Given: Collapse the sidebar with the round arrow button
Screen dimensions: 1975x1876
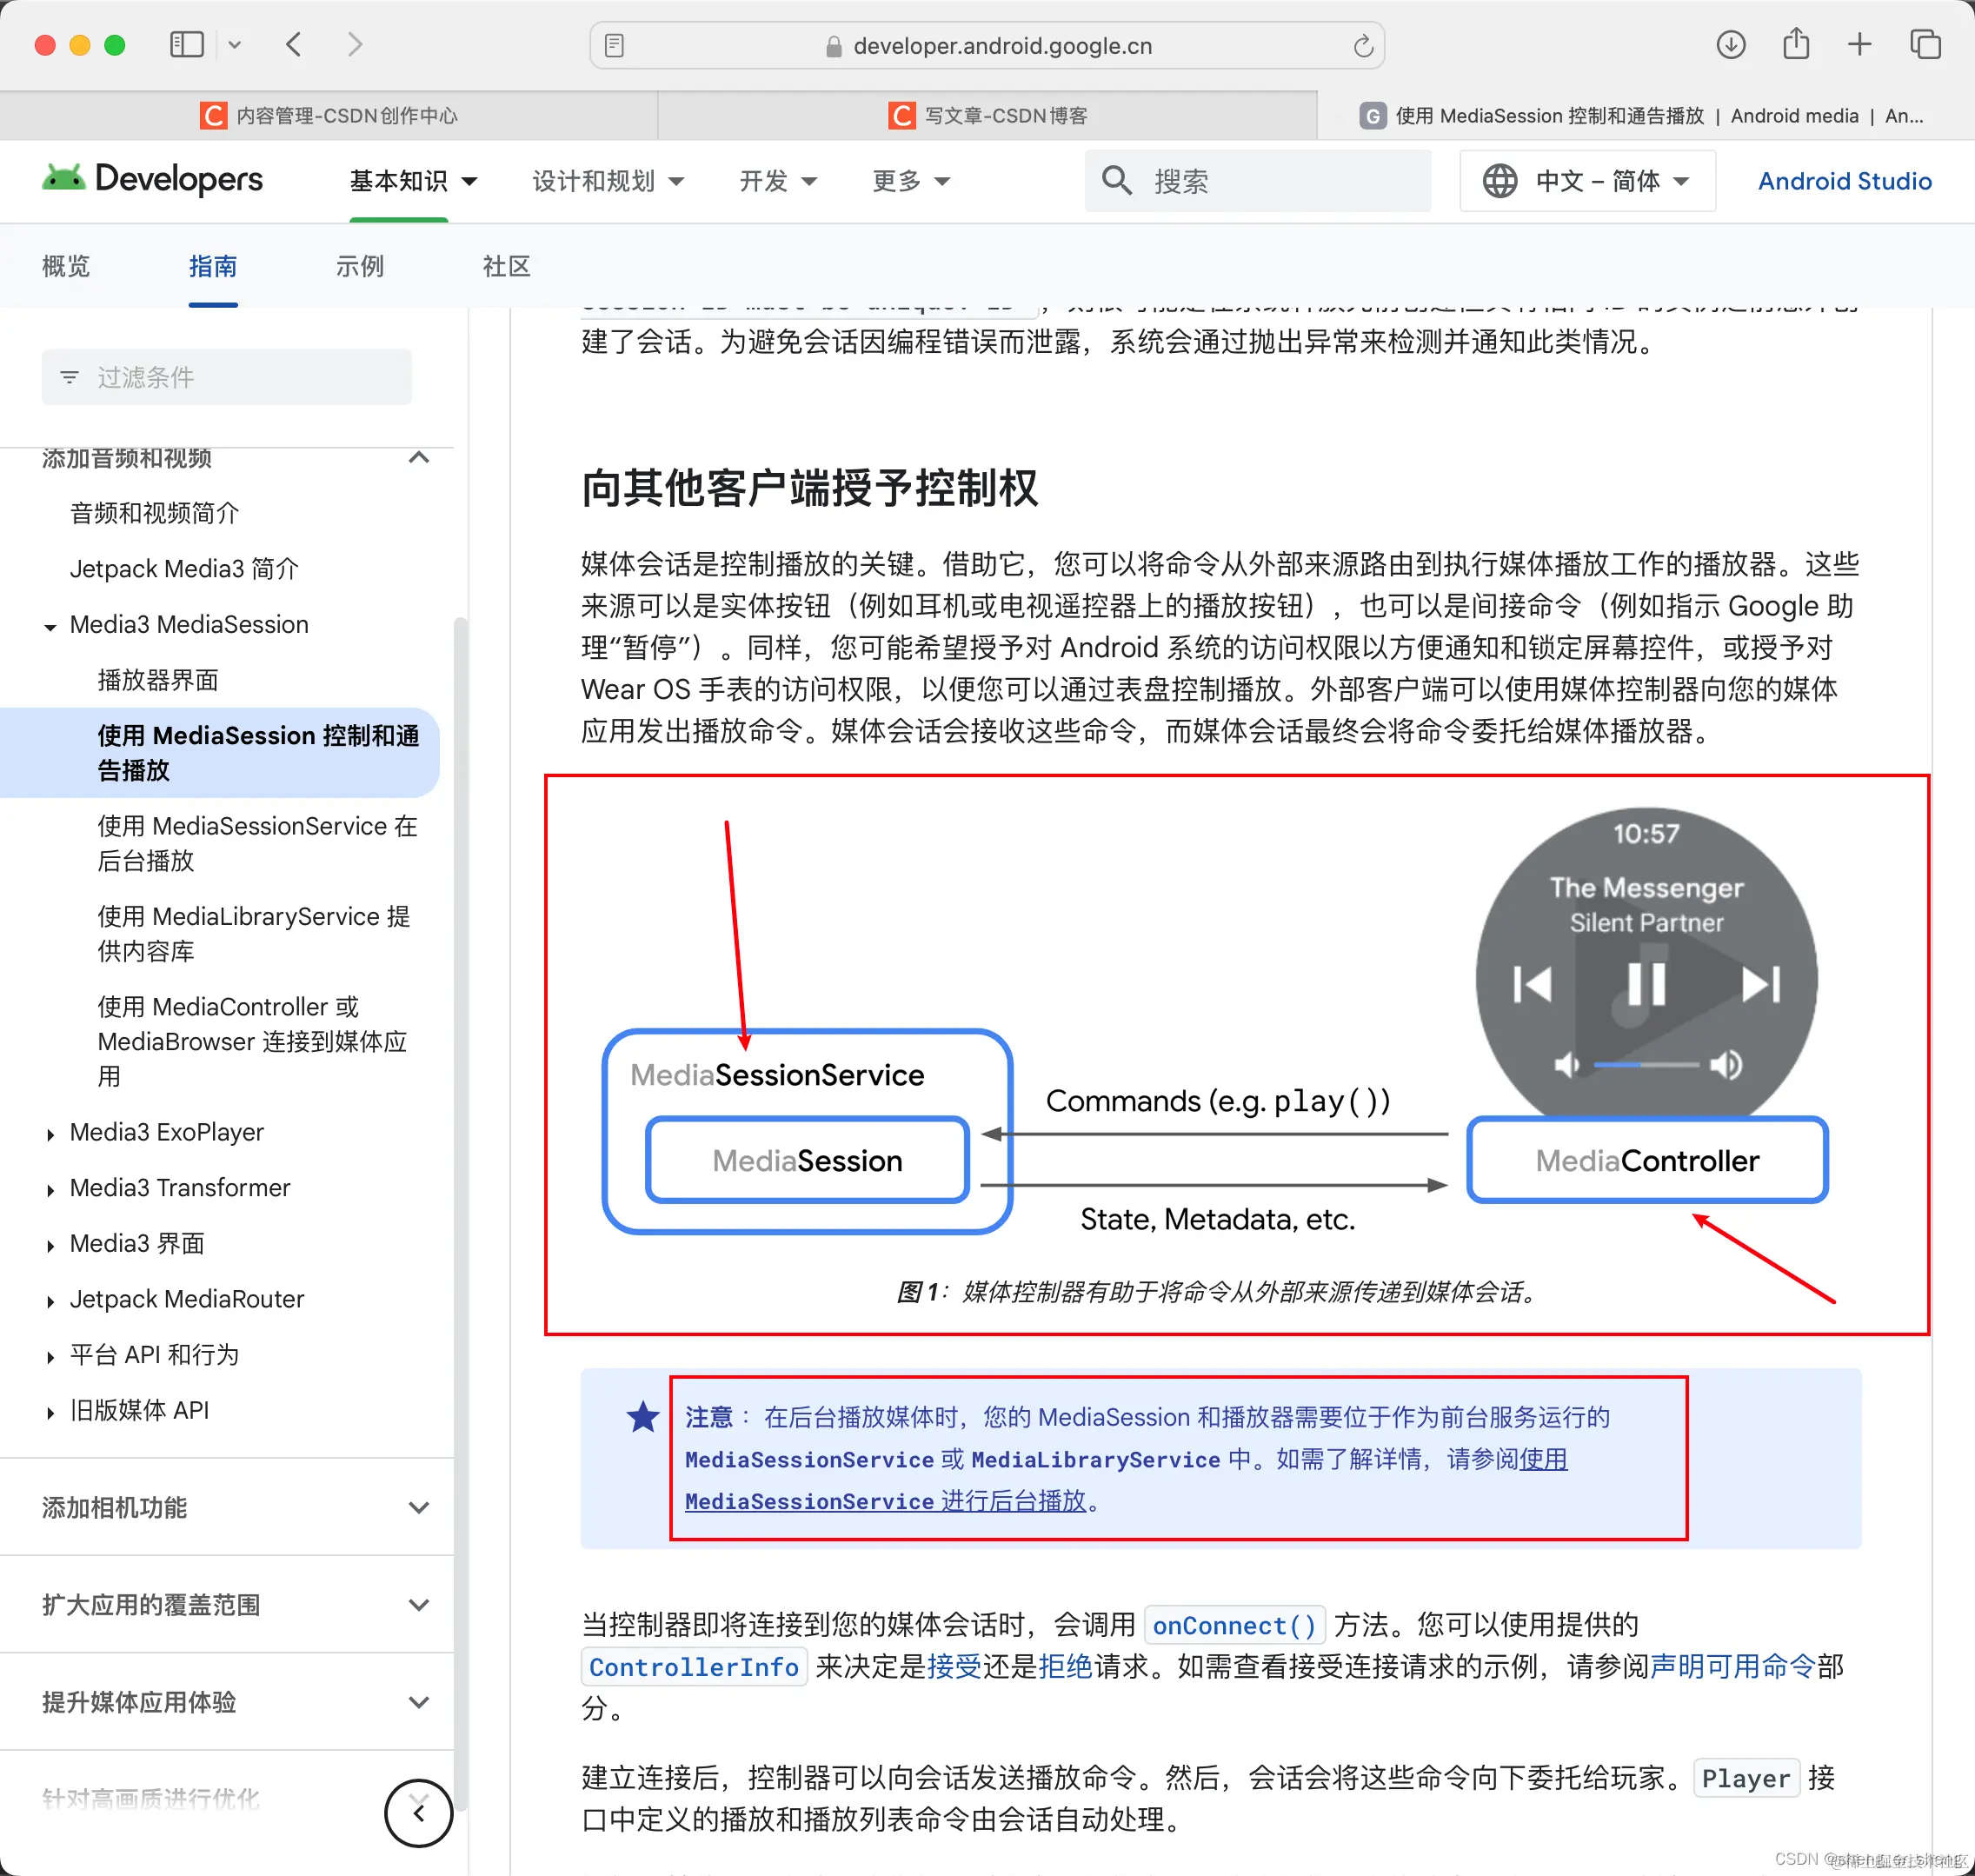Looking at the screenshot, I should [x=419, y=1813].
